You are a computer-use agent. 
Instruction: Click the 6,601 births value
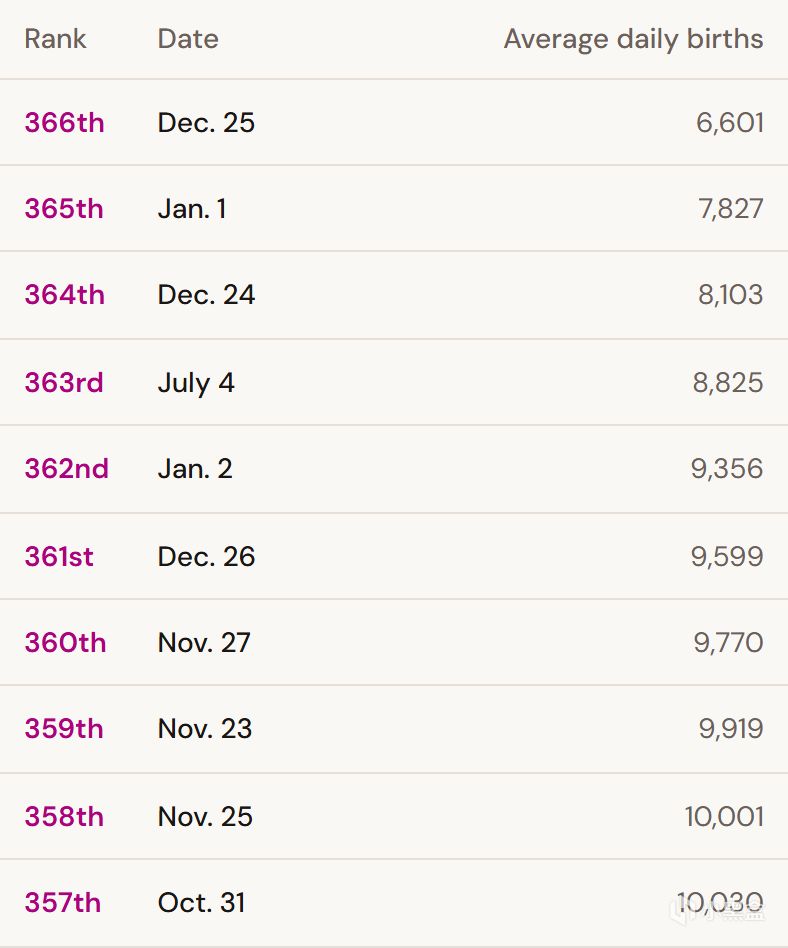pos(729,123)
